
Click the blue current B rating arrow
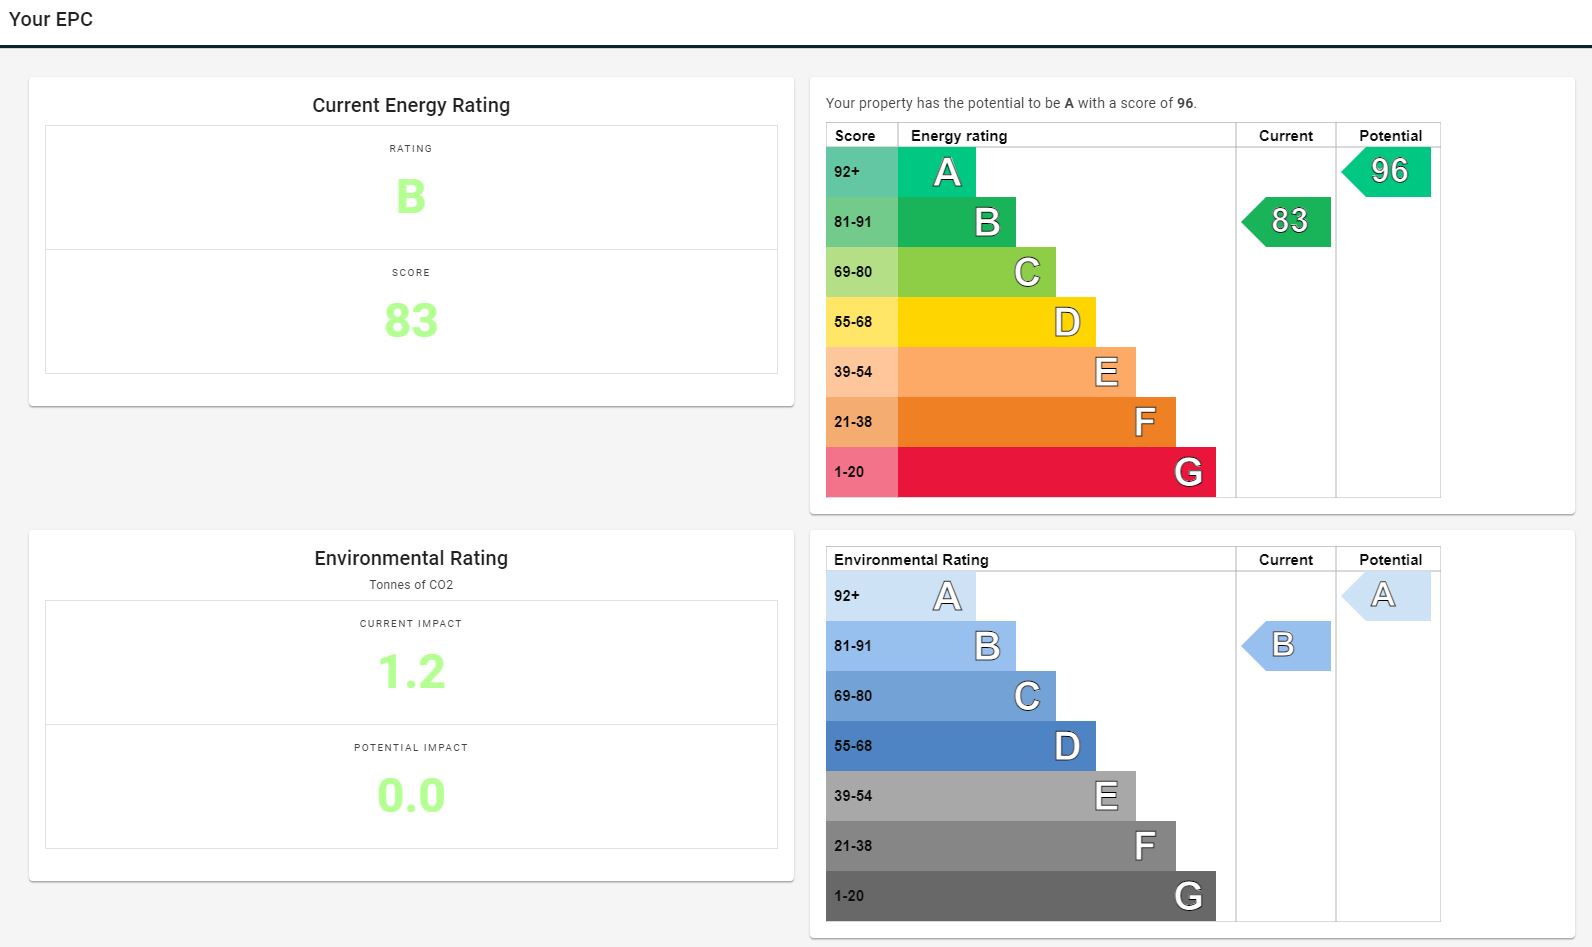(1287, 646)
